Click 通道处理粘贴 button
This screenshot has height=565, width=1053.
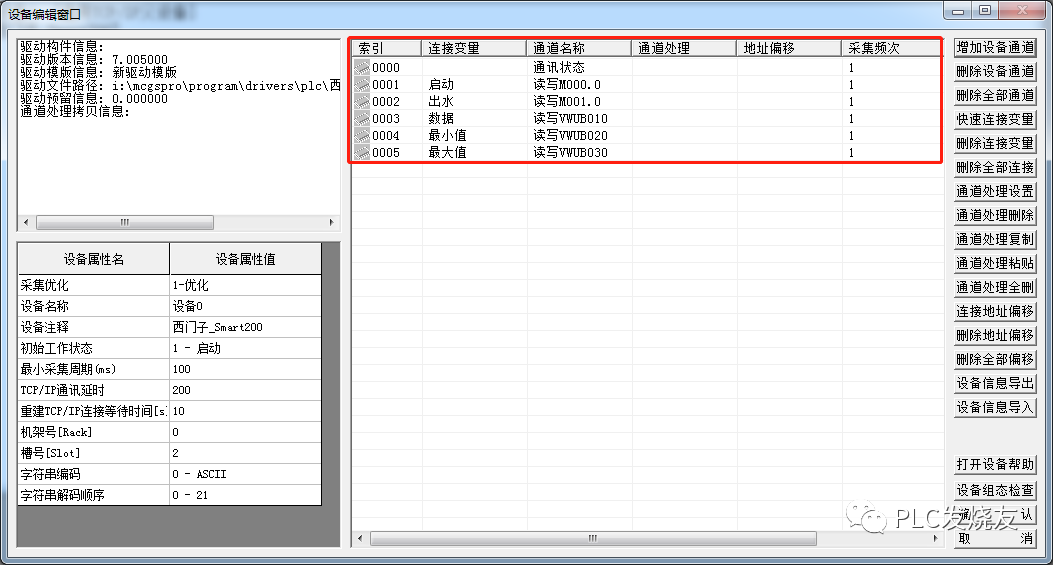(995, 263)
